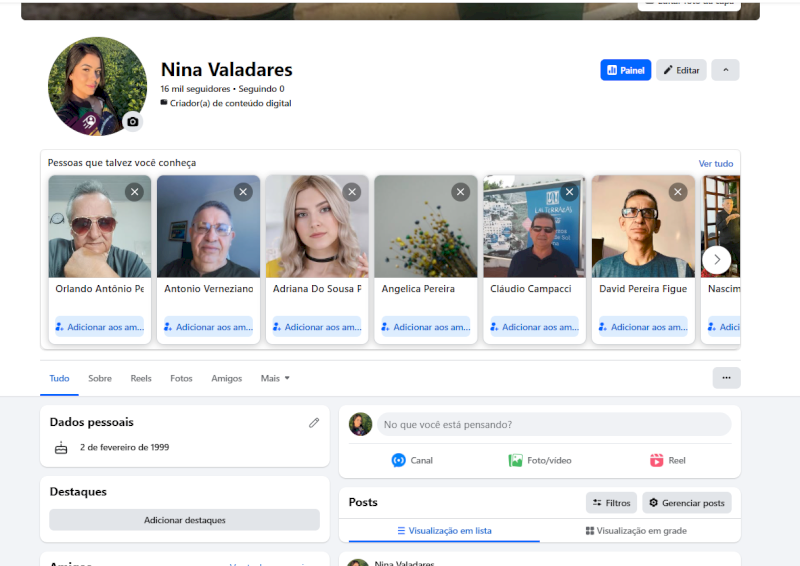Image resolution: width=800 pixels, height=566 pixels.
Task: Add Angelica Pereira as friend
Action: tap(426, 327)
